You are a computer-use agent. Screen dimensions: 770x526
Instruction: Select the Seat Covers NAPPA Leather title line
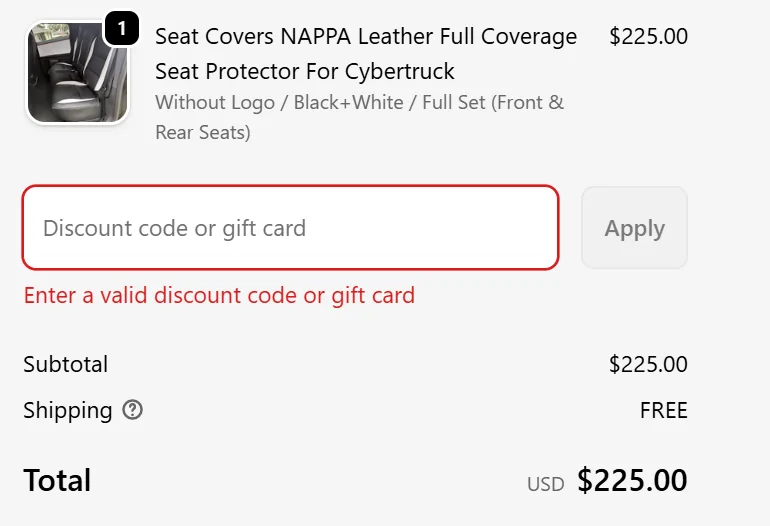(366, 36)
